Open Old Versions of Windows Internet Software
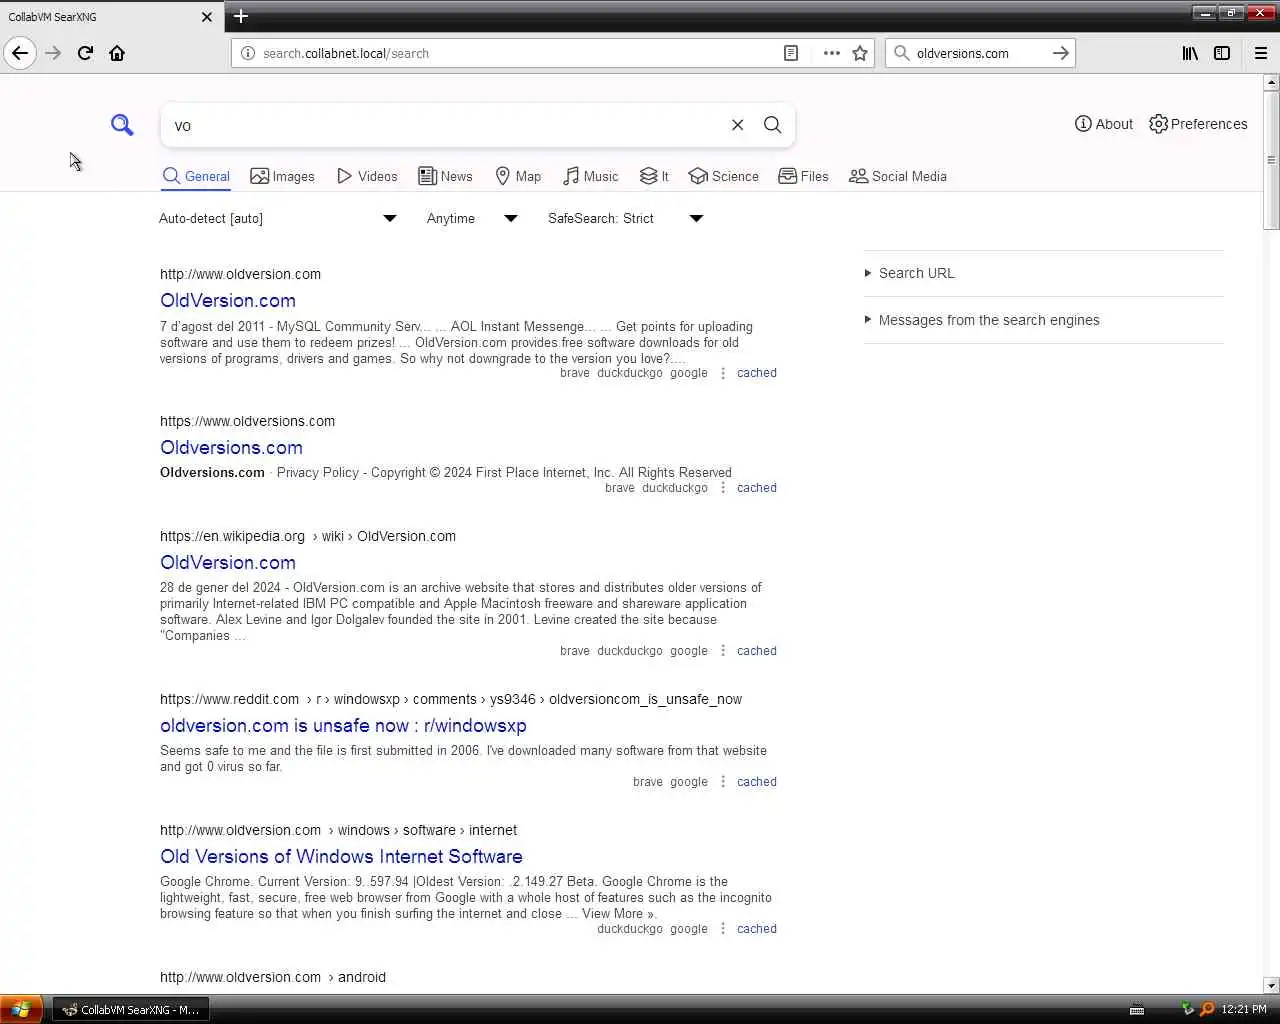 341,856
